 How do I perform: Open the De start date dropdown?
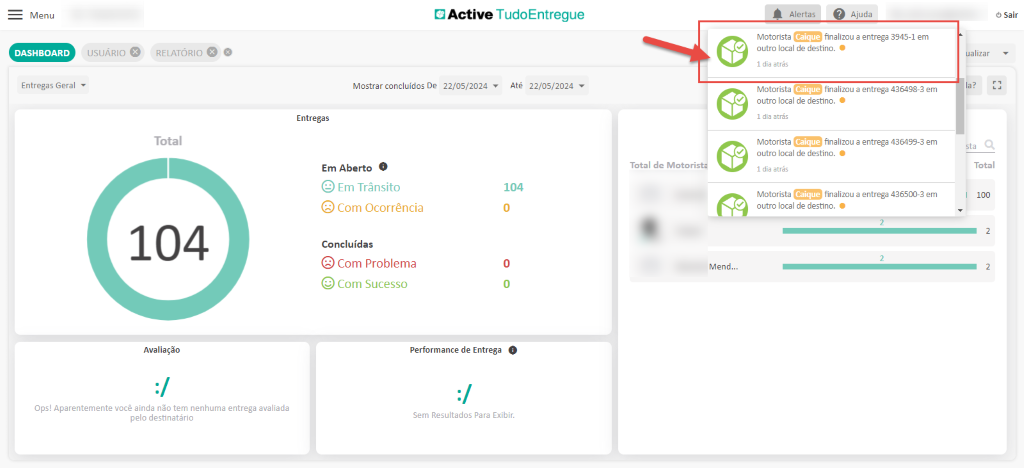click(x=467, y=86)
